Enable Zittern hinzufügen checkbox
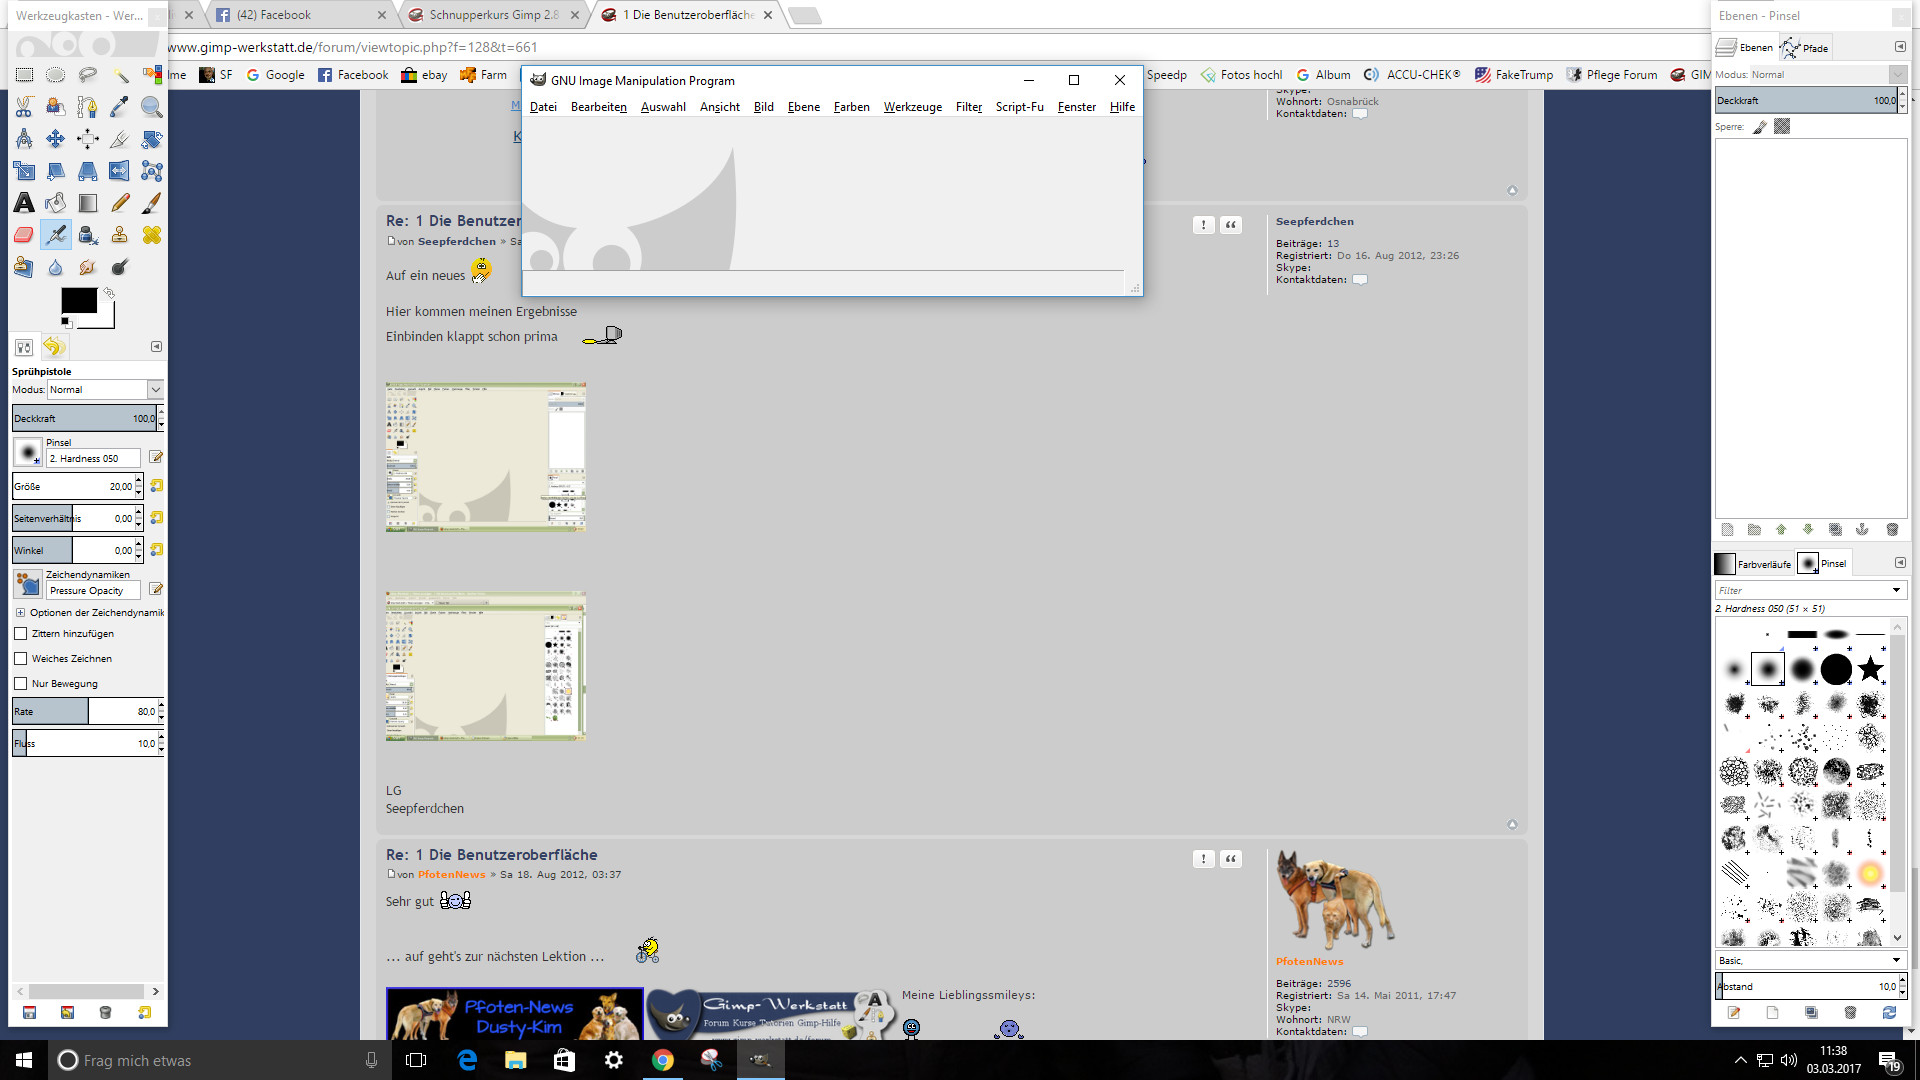This screenshot has height=1080, width=1920. pyautogui.click(x=21, y=634)
